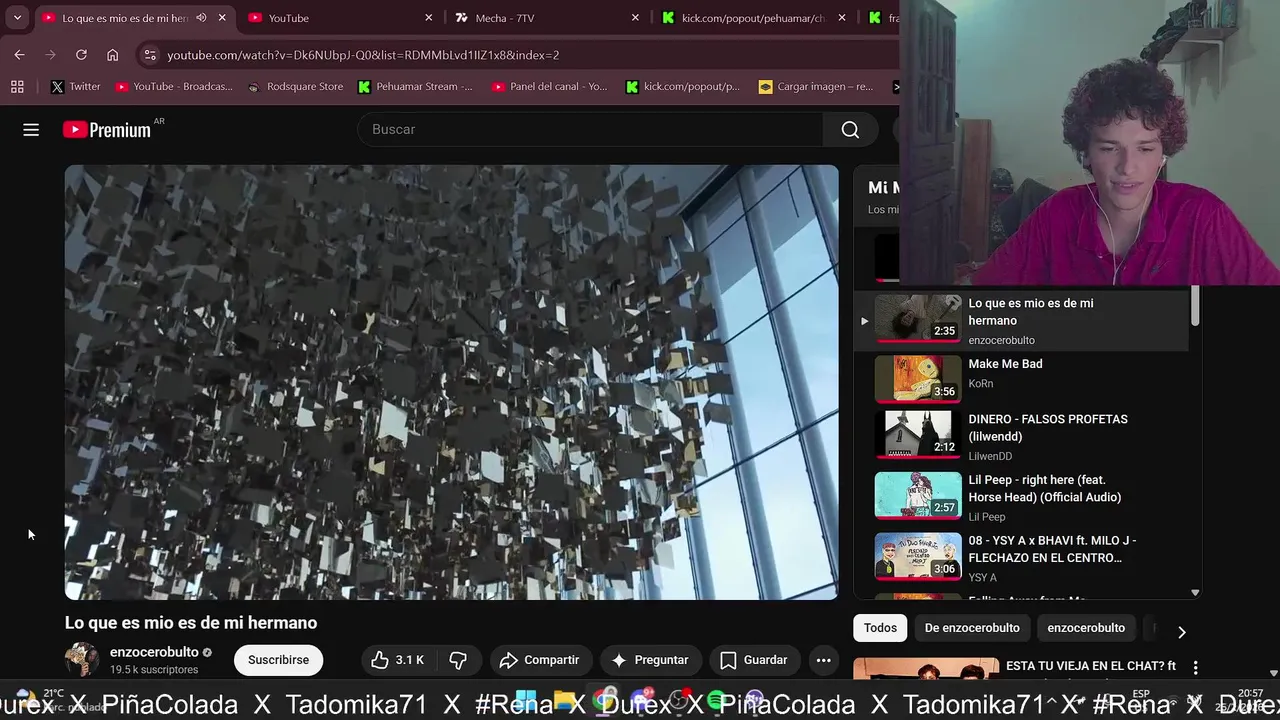Mute the playing tab via speaker icon
The image size is (1280, 720).
tap(201, 18)
